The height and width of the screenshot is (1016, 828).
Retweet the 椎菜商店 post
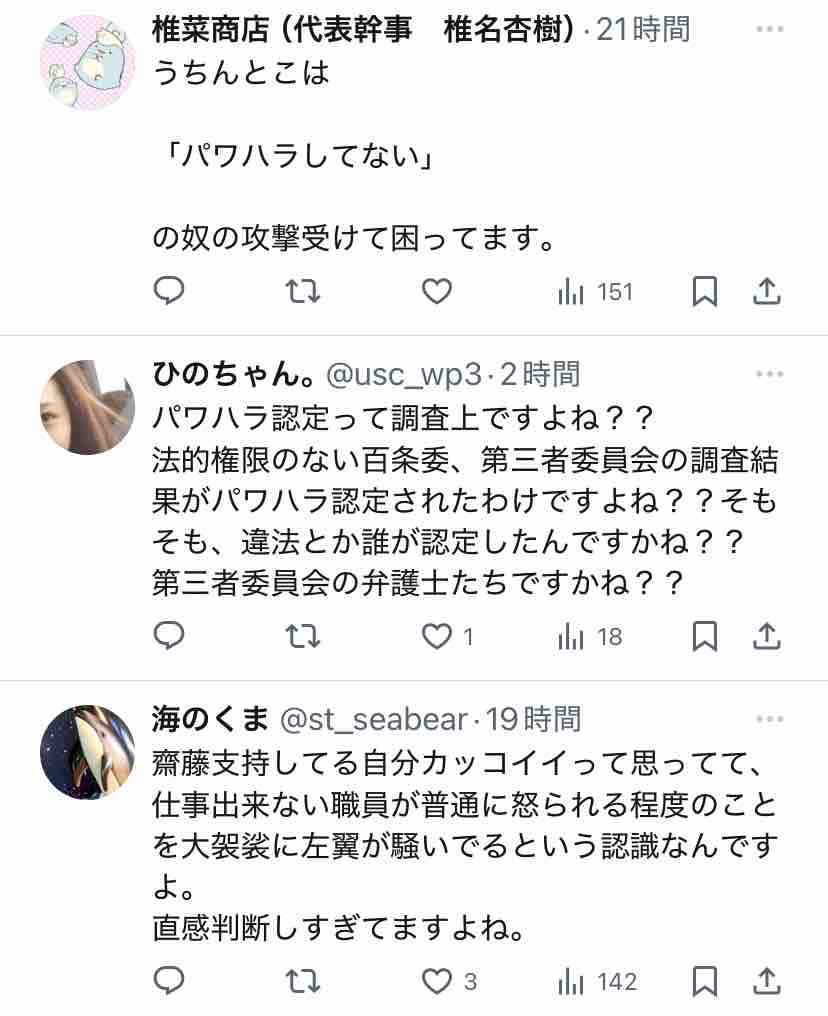point(303,291)
